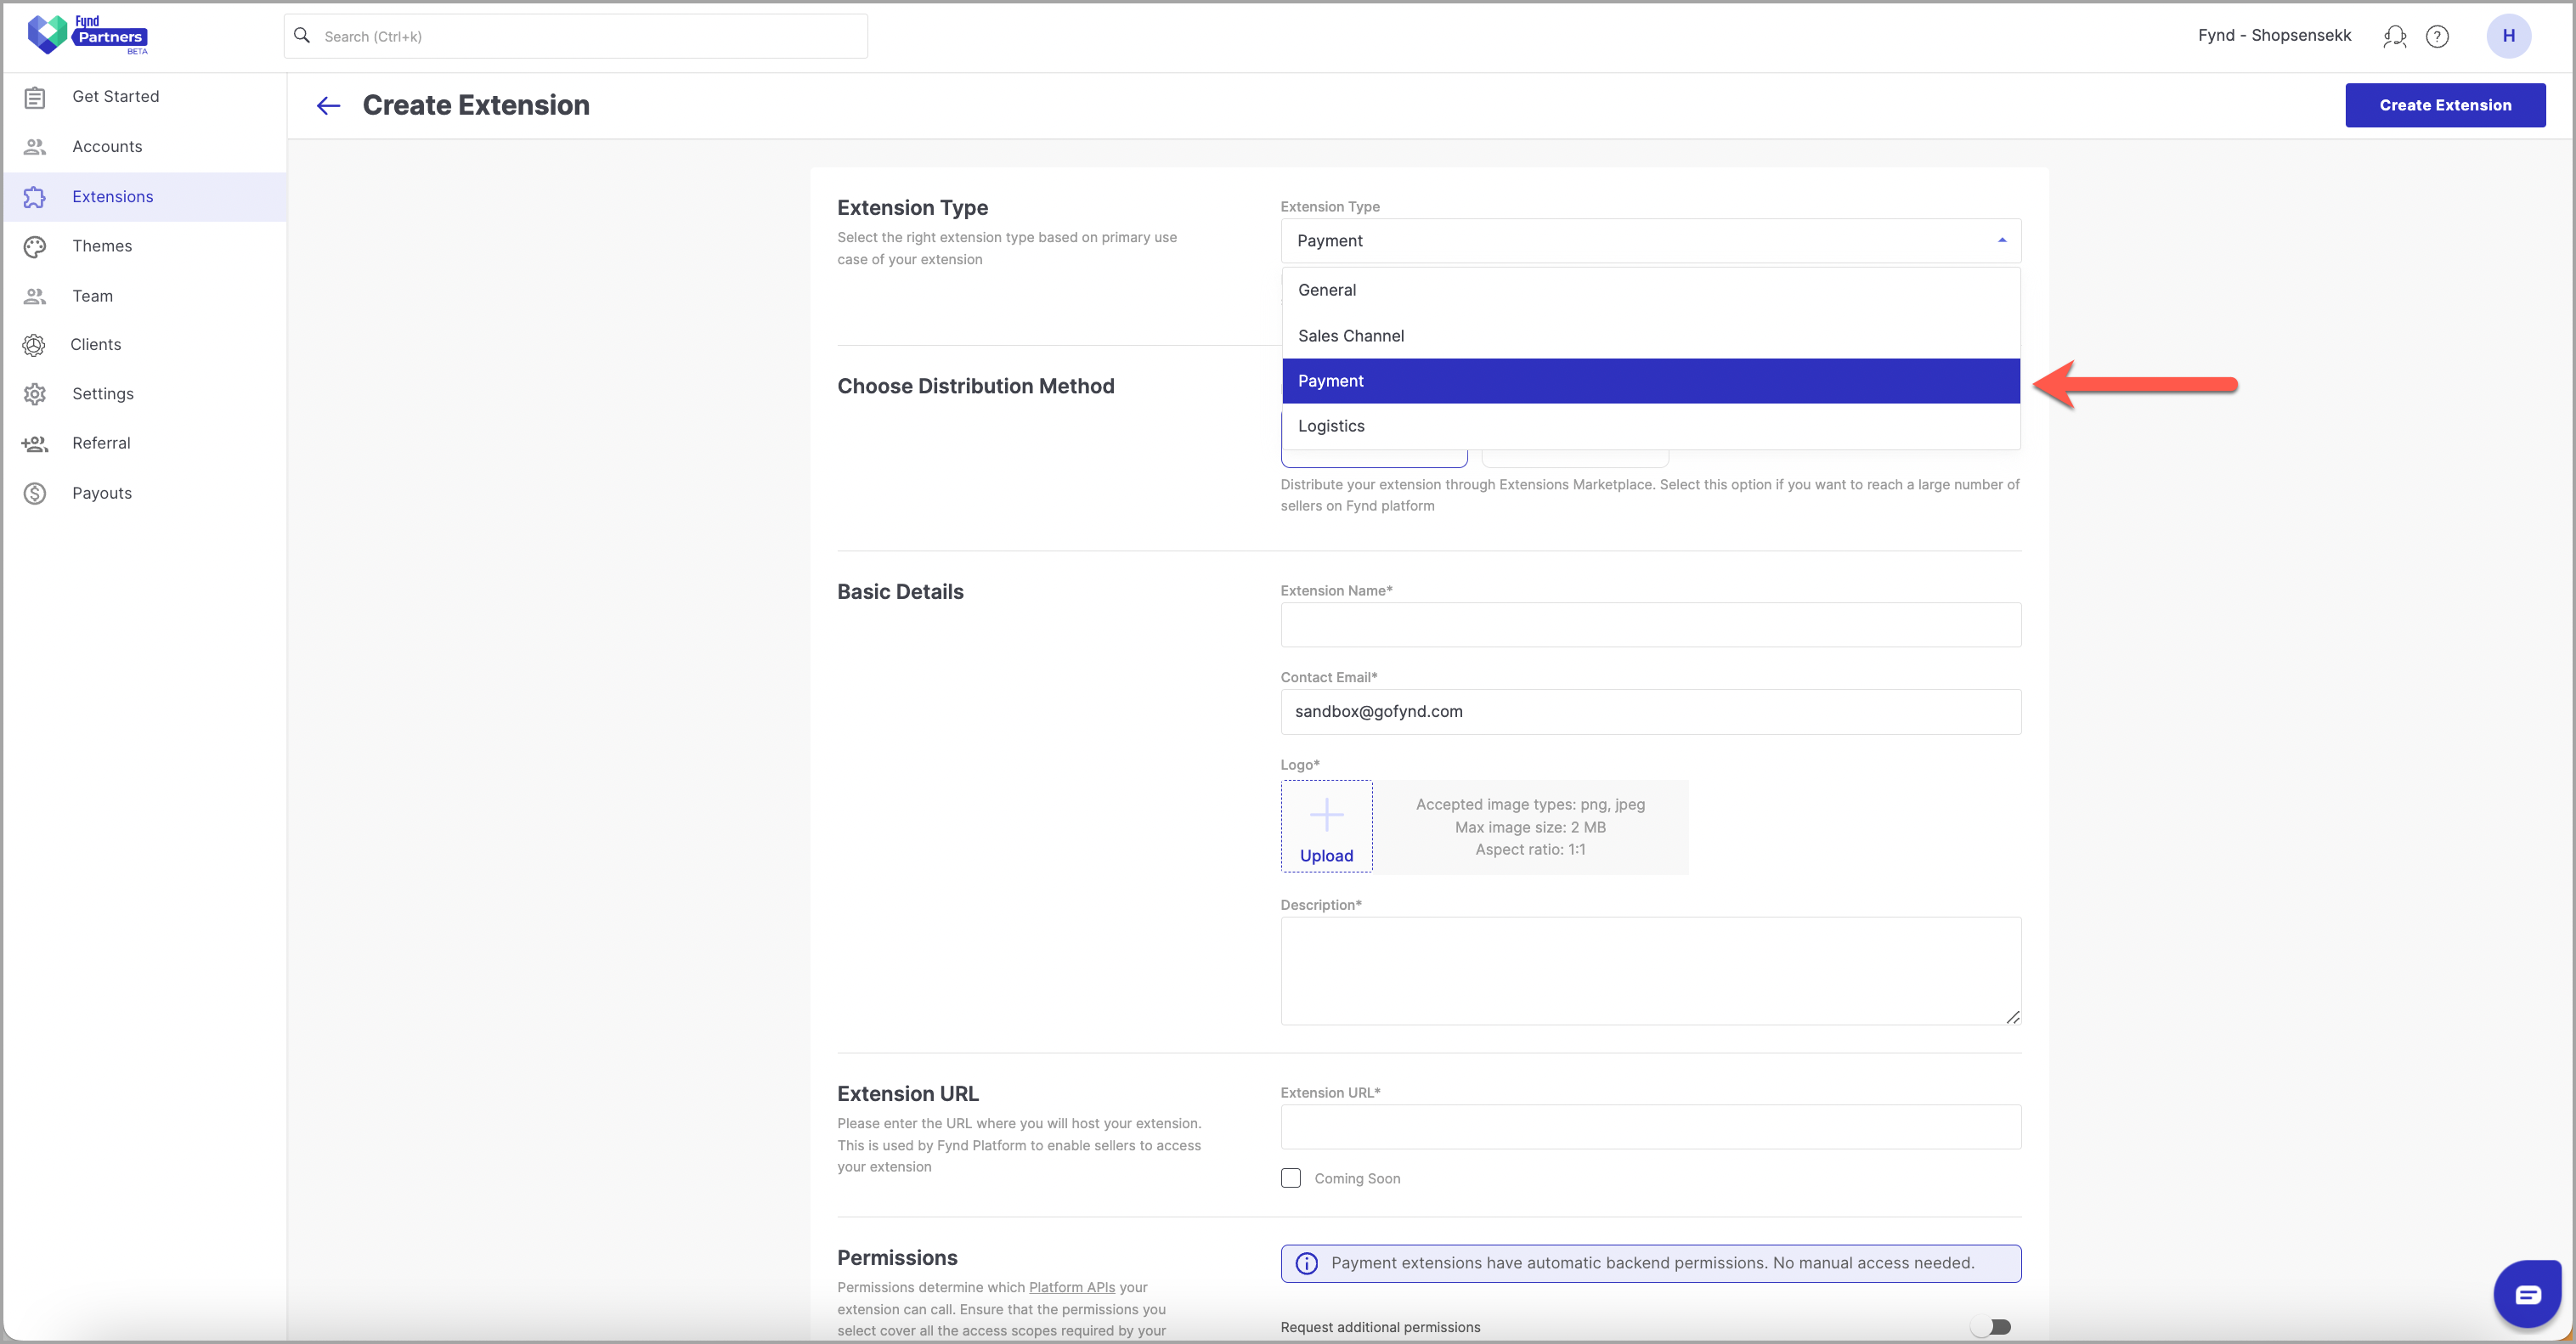The image size is (2576, 1344).
Task: Click the Create Extension button
Action: (2445, 105)
